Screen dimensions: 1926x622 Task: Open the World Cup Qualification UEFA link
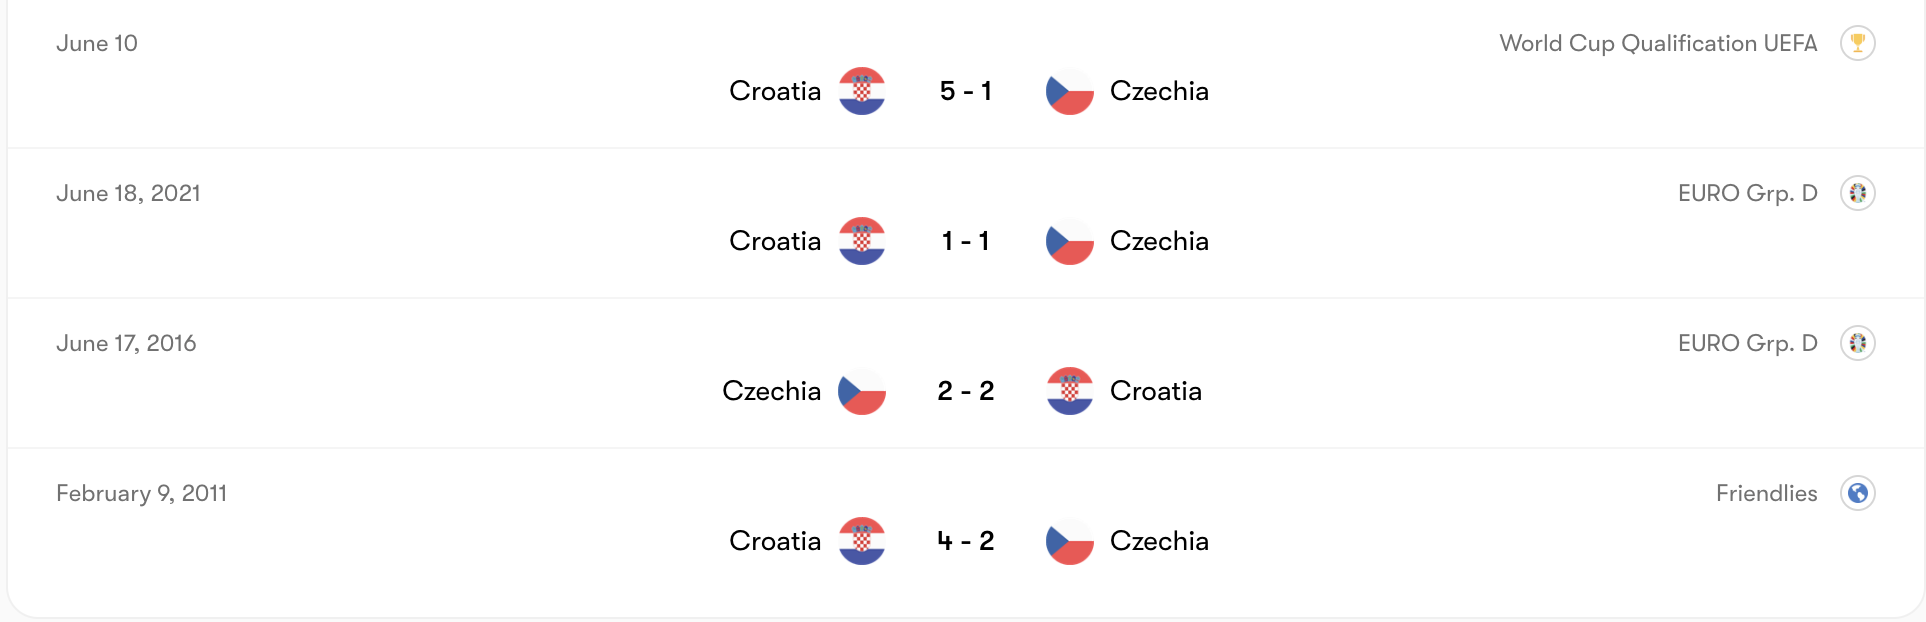(x=1658, y=43)
